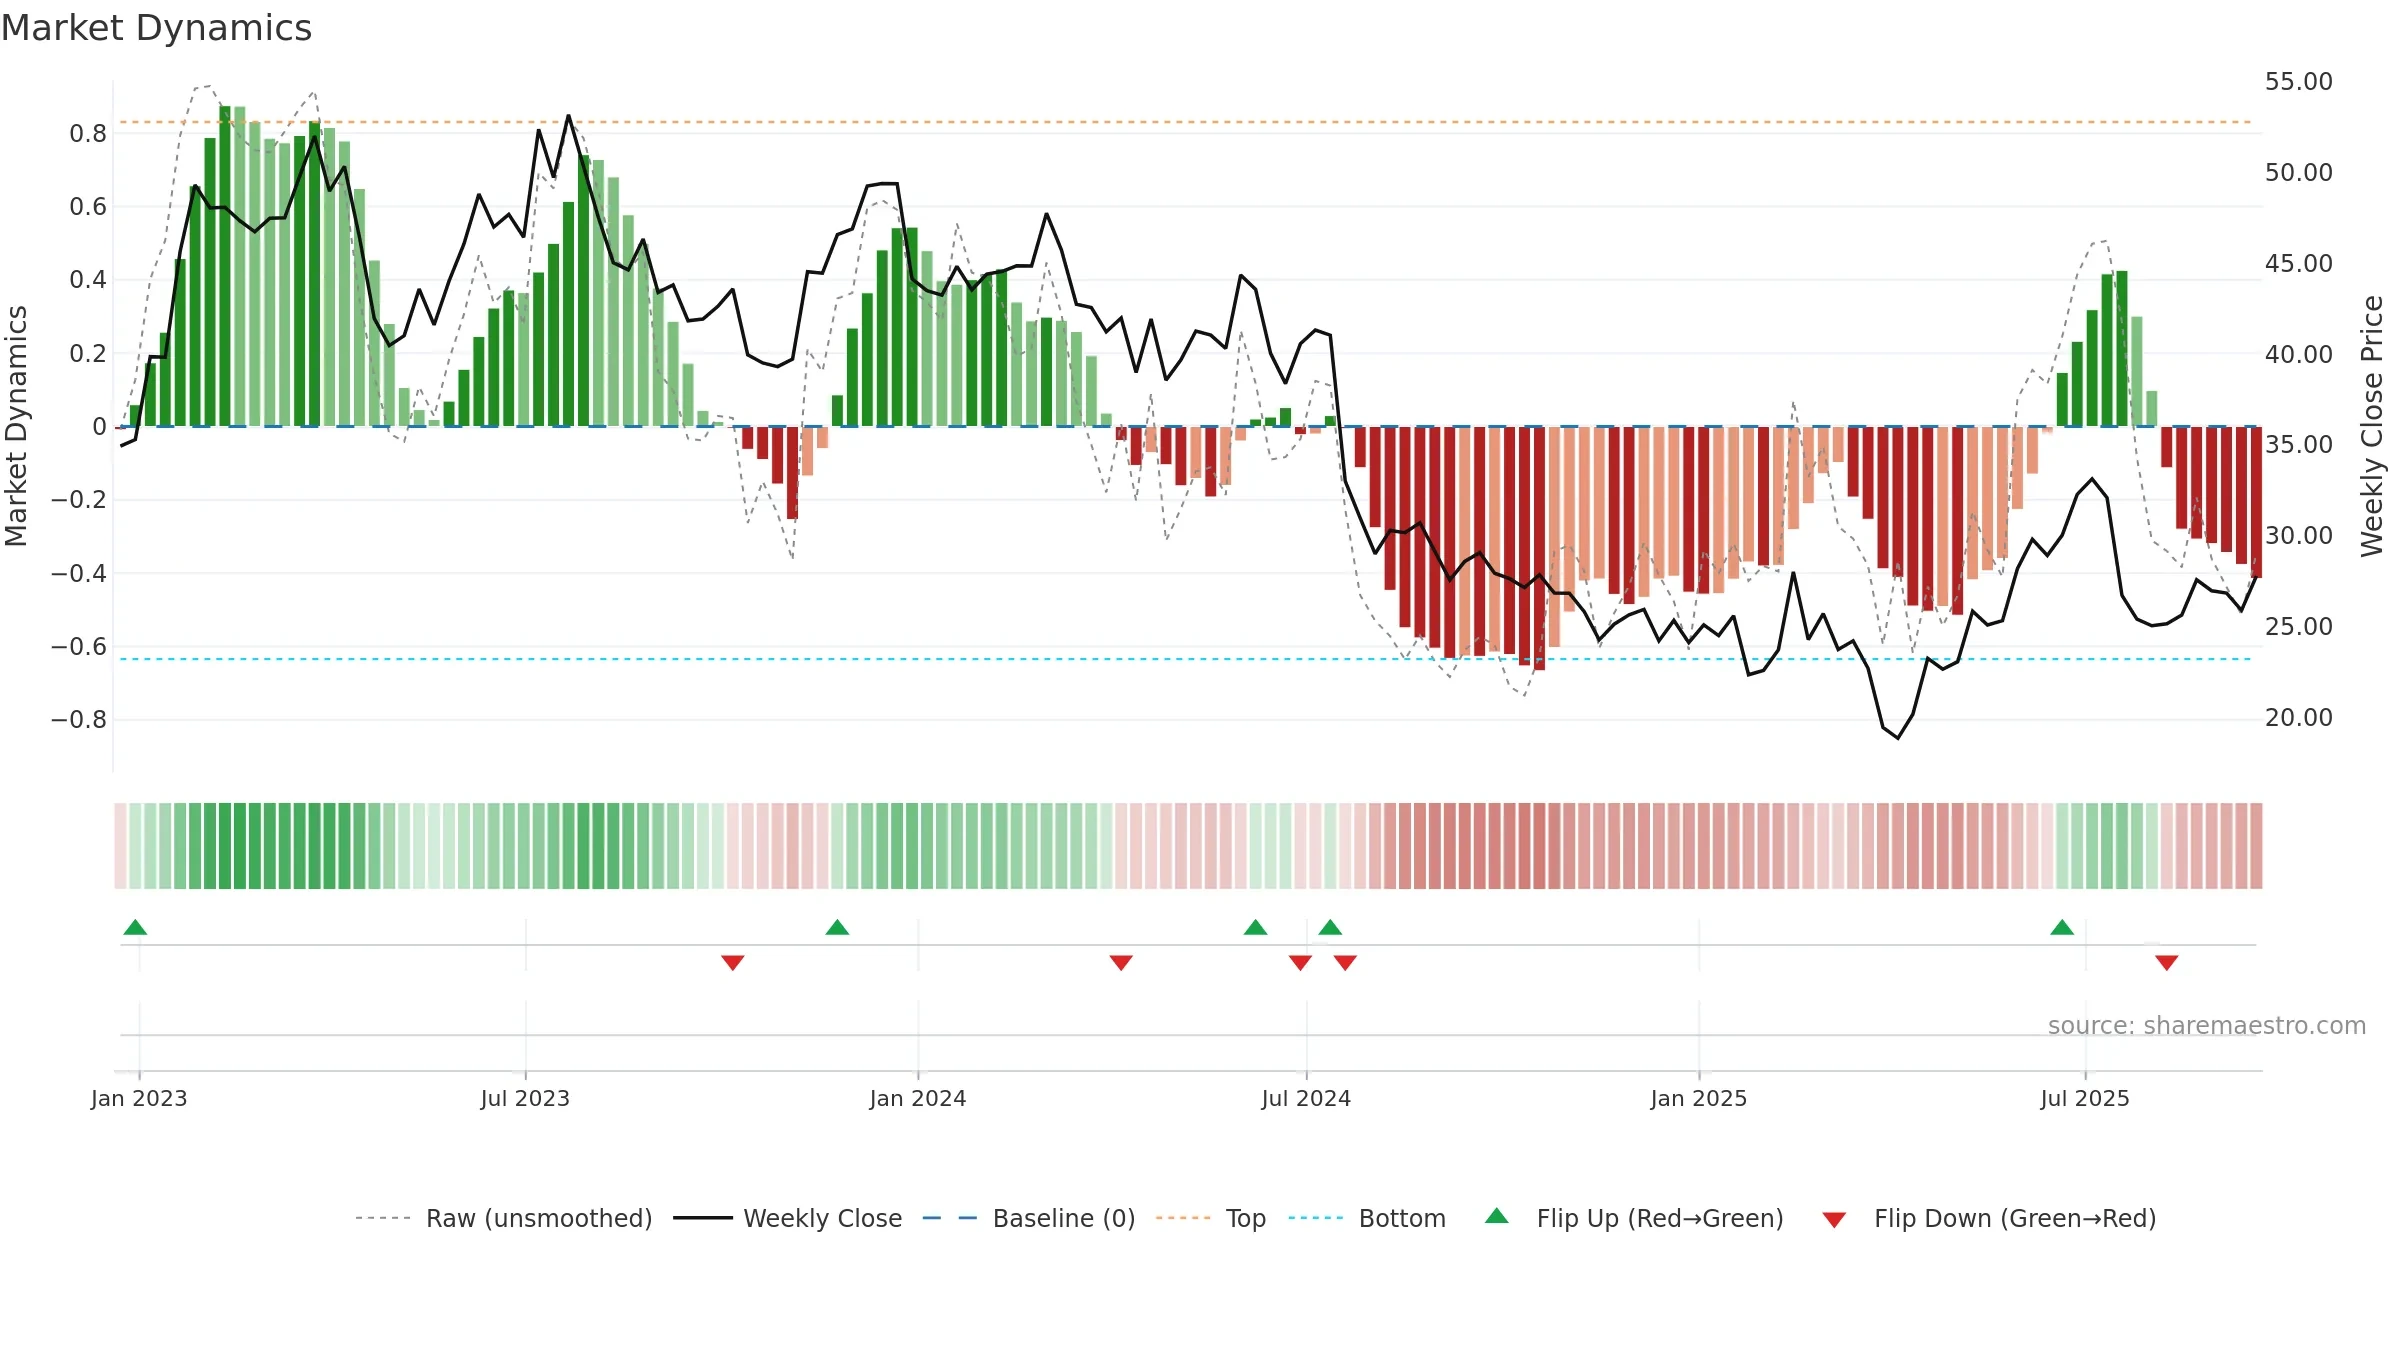2400x1350 pixels.
Task: Click the Weekly Close Price axis title
Action: (x=2372, y=426)
